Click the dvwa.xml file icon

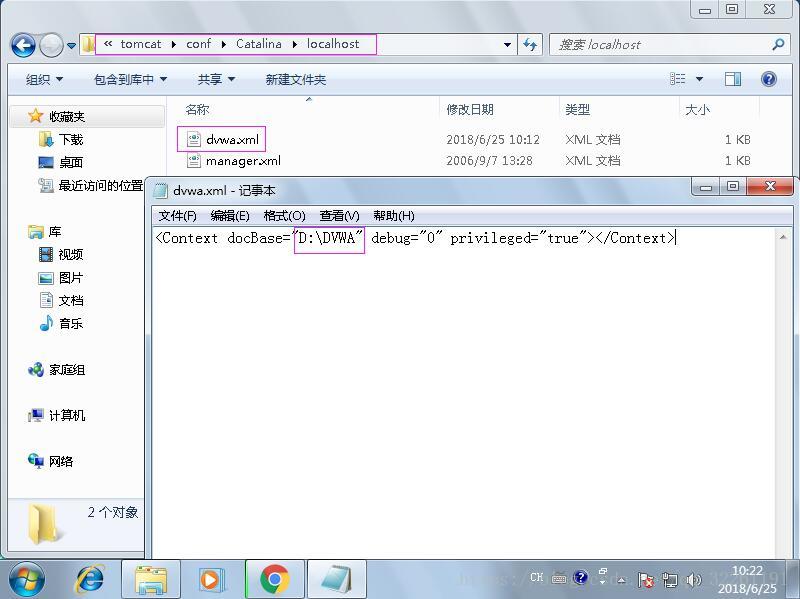(194, 139)
